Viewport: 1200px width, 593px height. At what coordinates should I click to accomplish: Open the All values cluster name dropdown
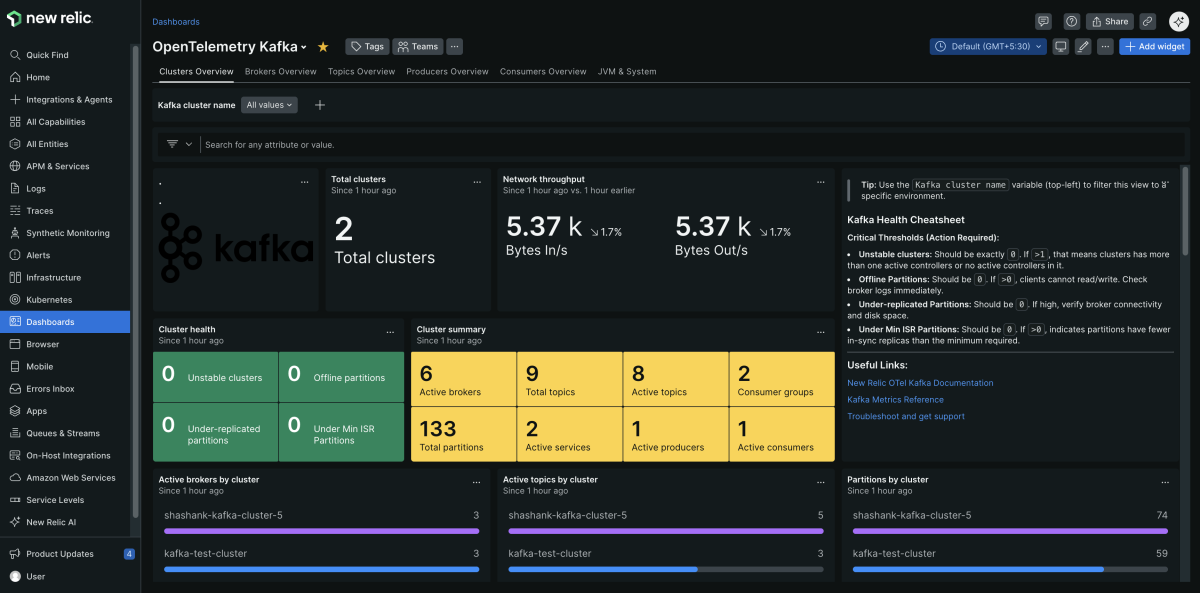(270, 105)
